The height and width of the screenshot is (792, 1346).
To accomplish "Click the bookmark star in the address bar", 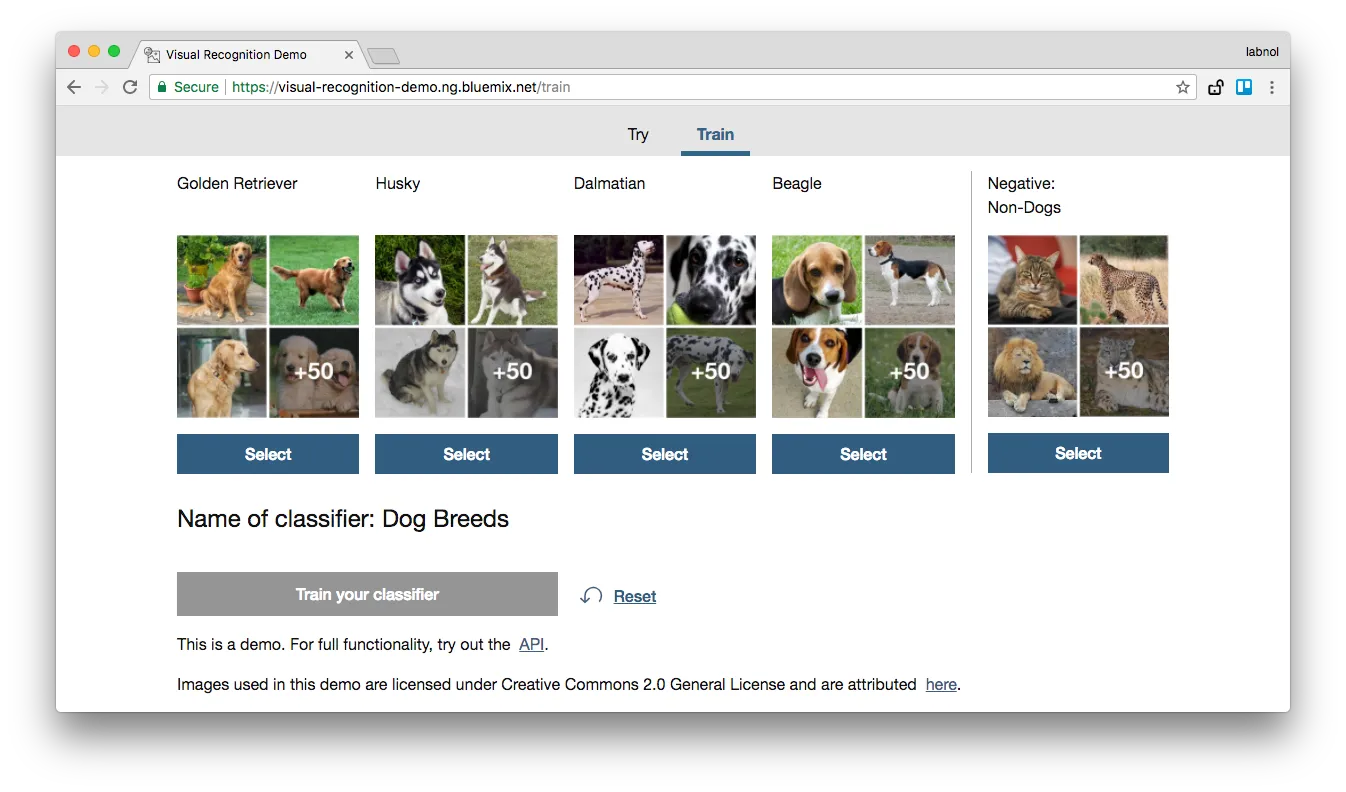I will tap(1182, 87).
